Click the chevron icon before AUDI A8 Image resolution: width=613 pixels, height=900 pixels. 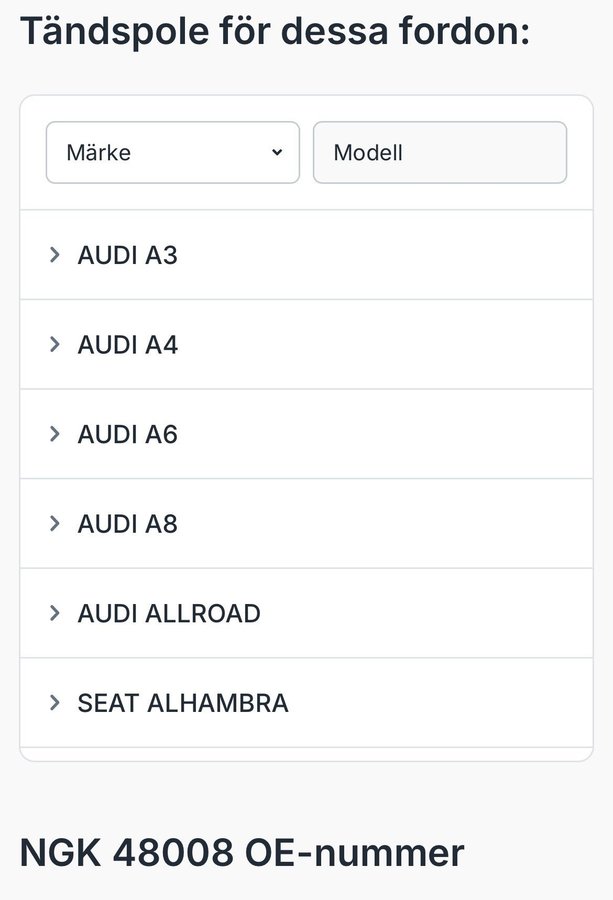55,524
